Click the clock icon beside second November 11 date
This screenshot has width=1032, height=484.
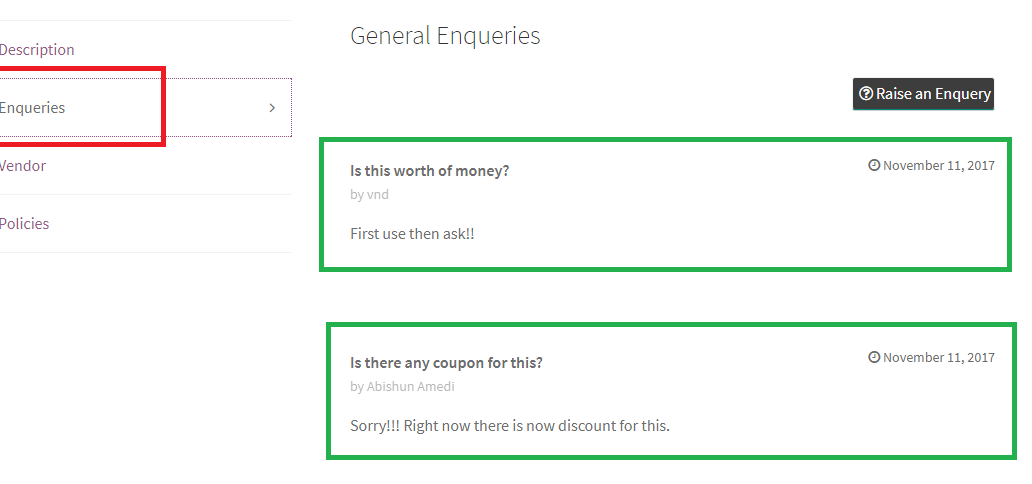[x=874, y=357]
